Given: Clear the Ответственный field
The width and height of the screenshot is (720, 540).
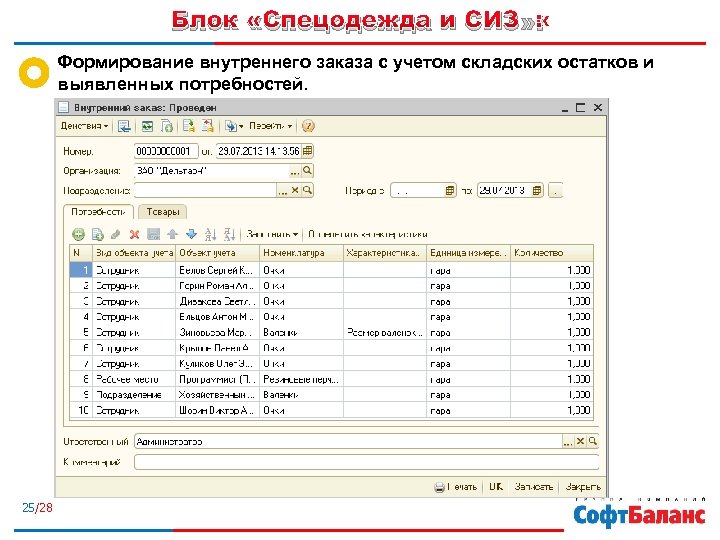Looking at the screenshot, I should coord(580,441).
